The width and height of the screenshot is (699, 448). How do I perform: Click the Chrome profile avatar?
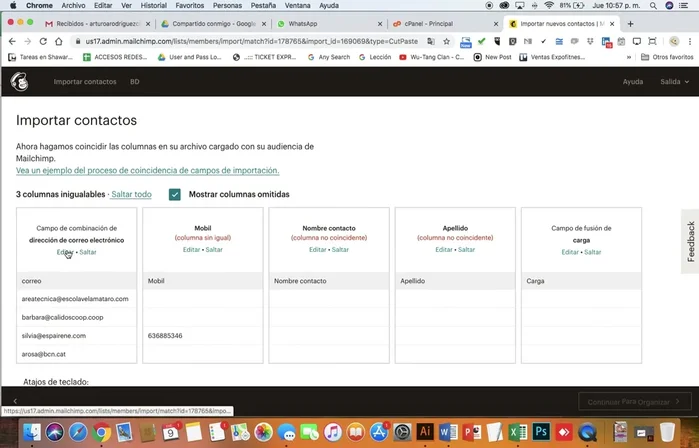674,41
